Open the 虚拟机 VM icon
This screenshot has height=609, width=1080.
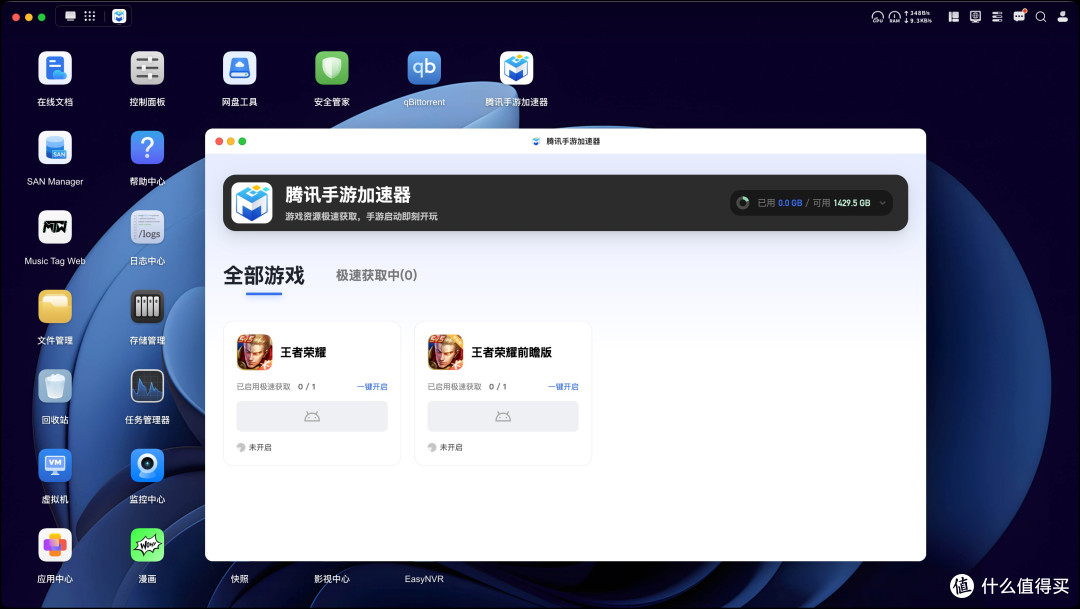[55, 466]
